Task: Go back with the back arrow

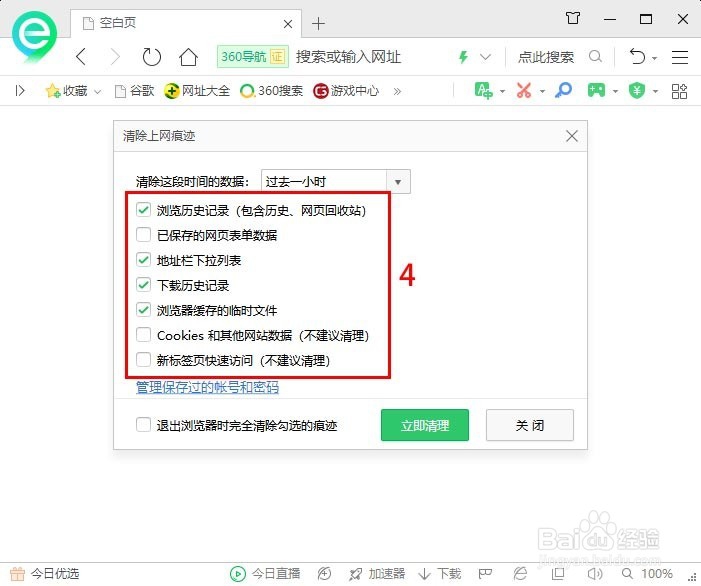Action: 81,57
